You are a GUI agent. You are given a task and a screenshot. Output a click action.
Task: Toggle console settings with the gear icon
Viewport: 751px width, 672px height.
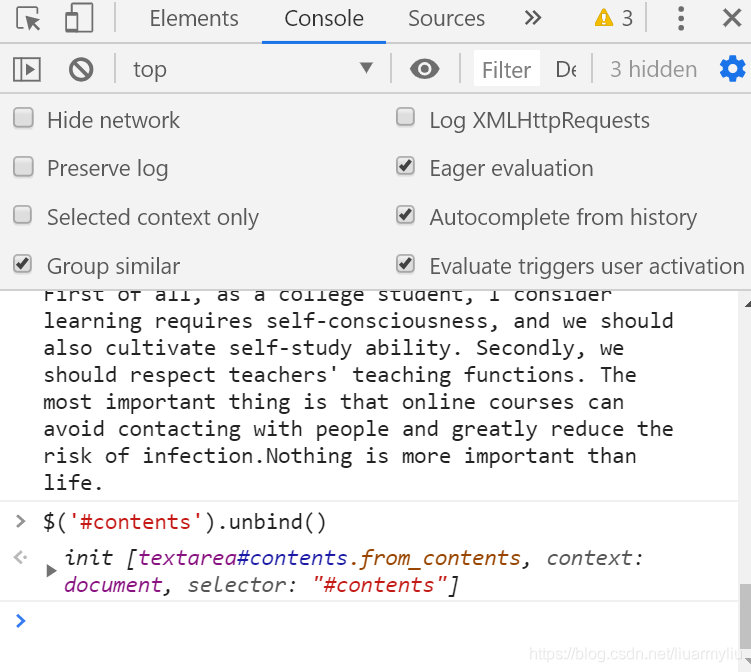click(x=733, y=69)
